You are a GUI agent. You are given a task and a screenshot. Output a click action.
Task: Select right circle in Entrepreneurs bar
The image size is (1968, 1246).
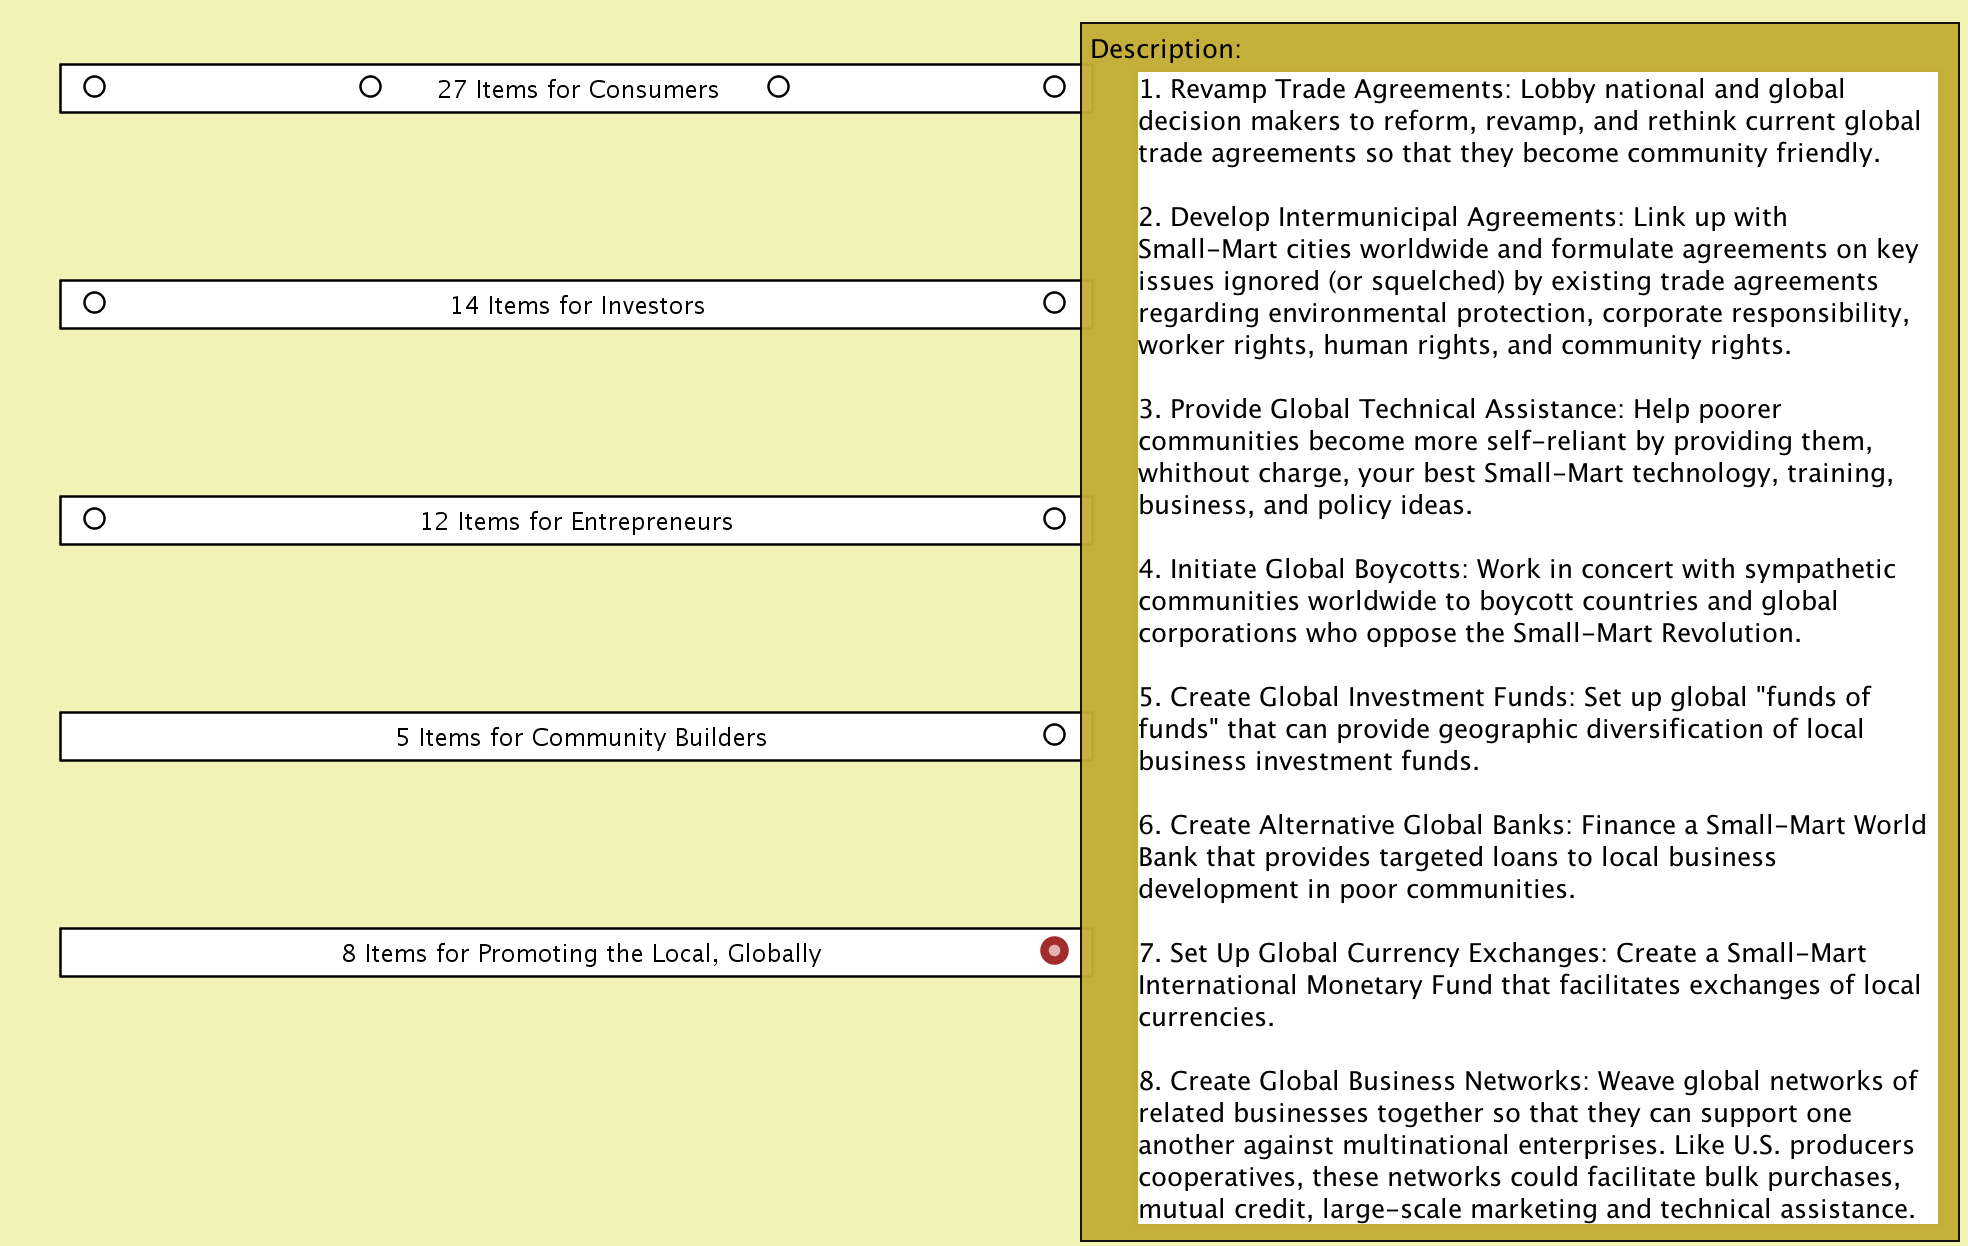click(x=1054, y=519)
